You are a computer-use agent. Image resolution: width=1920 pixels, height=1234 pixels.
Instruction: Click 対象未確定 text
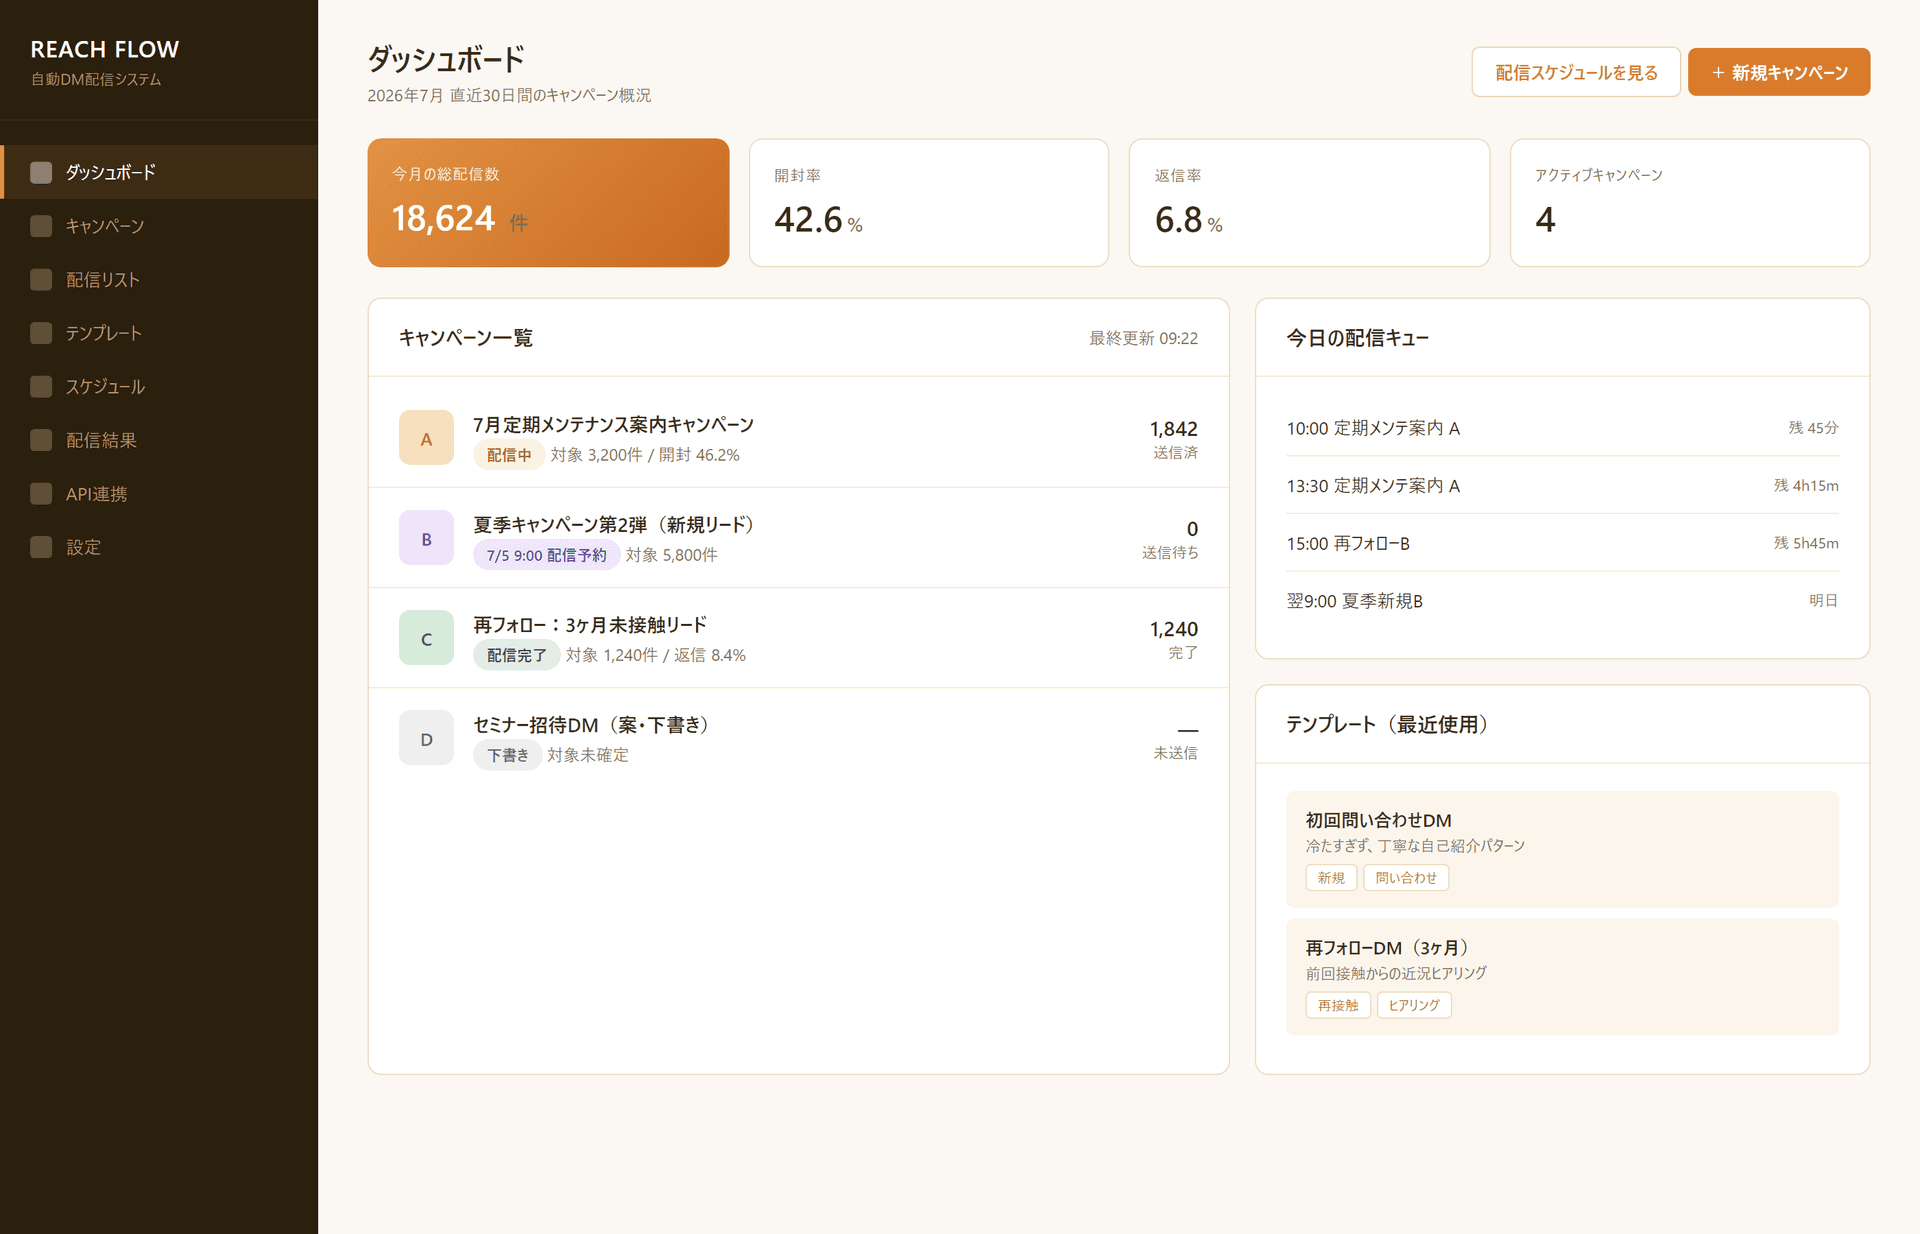(x=588, y=755)
